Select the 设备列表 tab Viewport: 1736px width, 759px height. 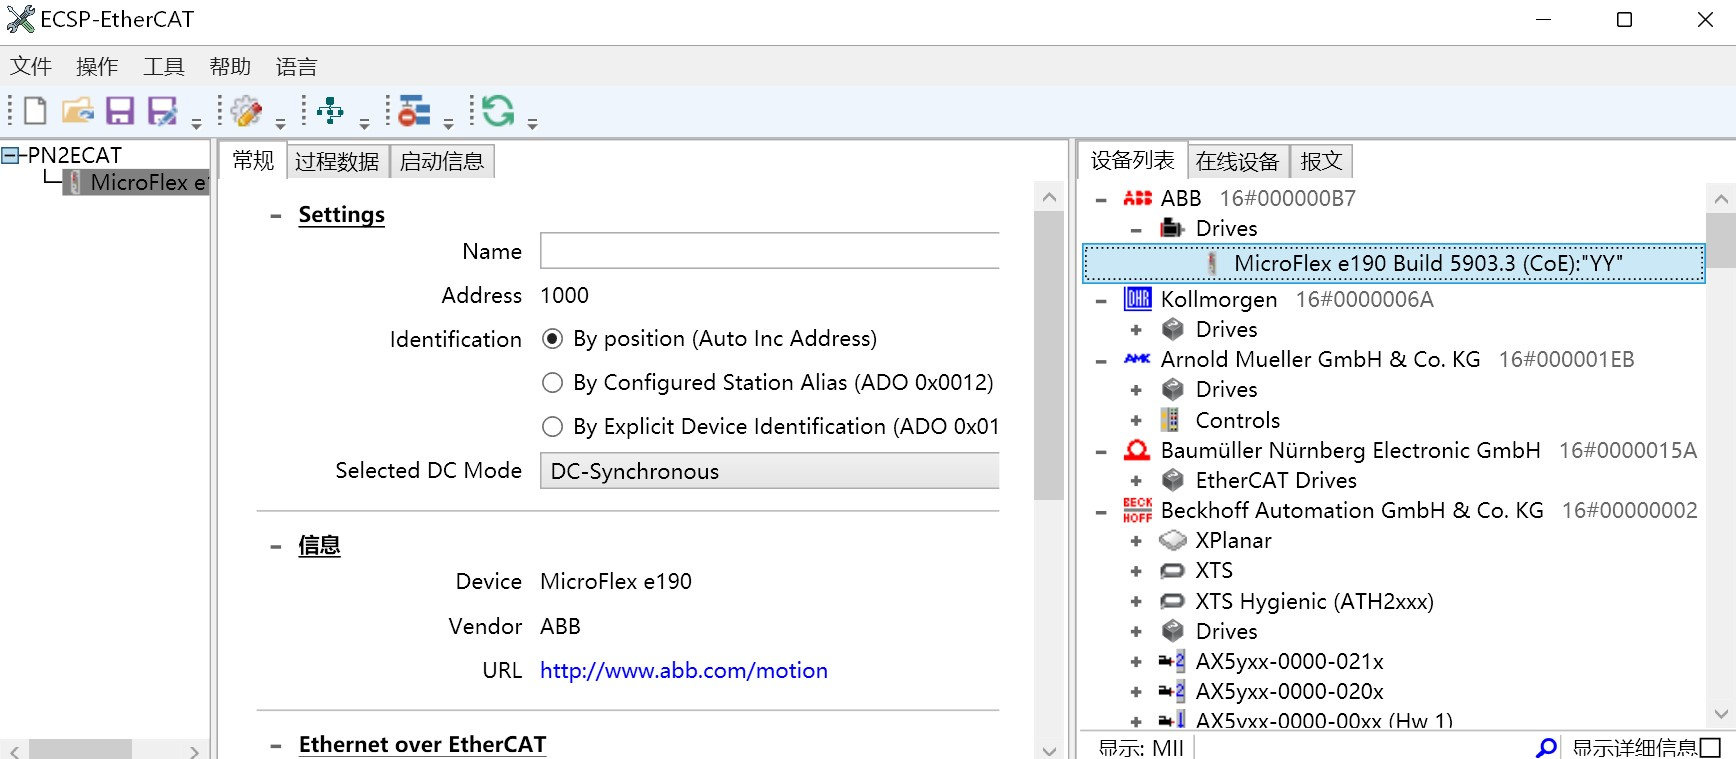click(x=1133, y=160)
